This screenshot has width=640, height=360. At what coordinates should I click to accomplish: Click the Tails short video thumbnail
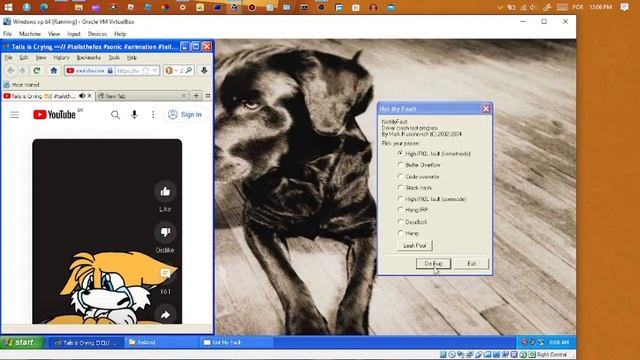tap(107, 231)
